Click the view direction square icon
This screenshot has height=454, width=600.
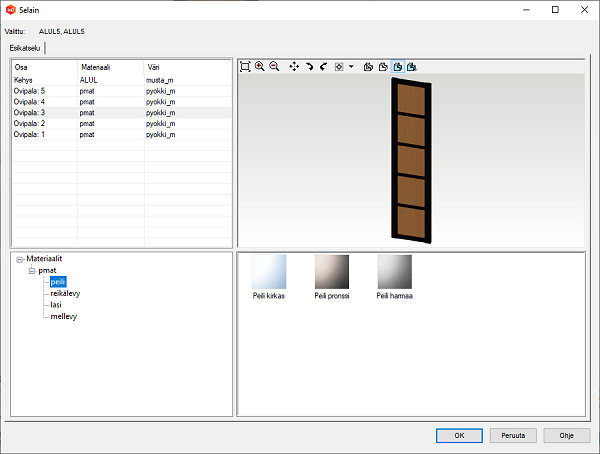tap(340, 66)
